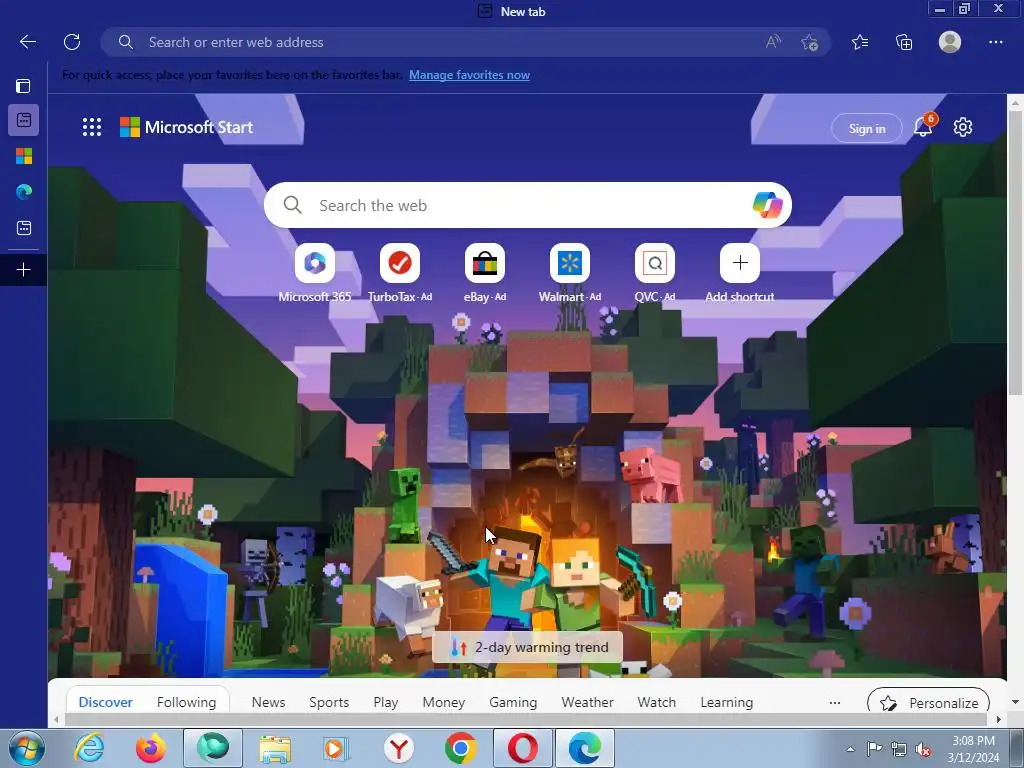Open the Money feed tab
1024x768 pixels.
pyautogui.click(x=443, y=703)
